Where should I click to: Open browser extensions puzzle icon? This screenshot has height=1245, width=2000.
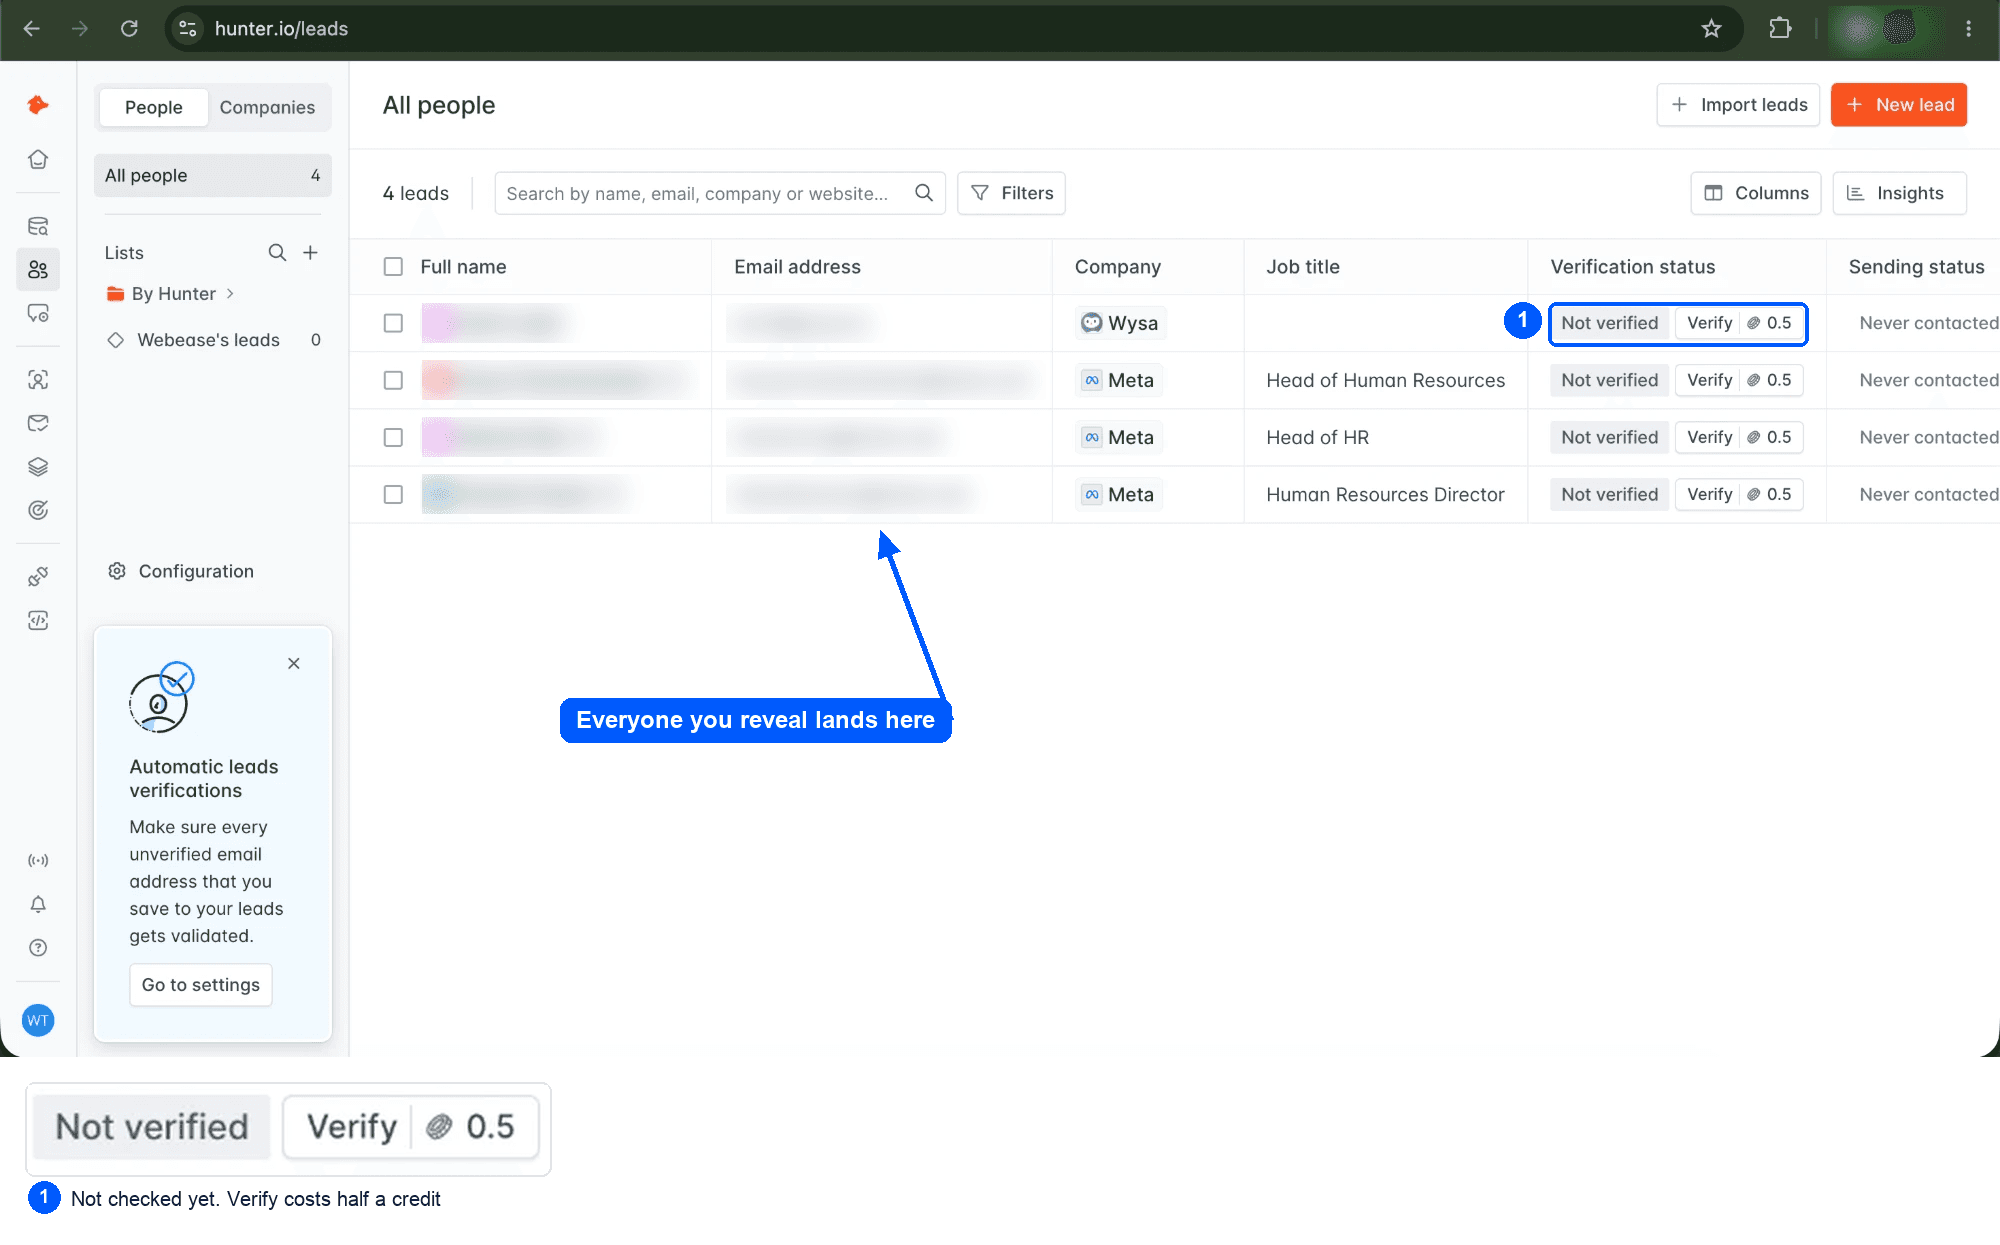click(1780, 29)
